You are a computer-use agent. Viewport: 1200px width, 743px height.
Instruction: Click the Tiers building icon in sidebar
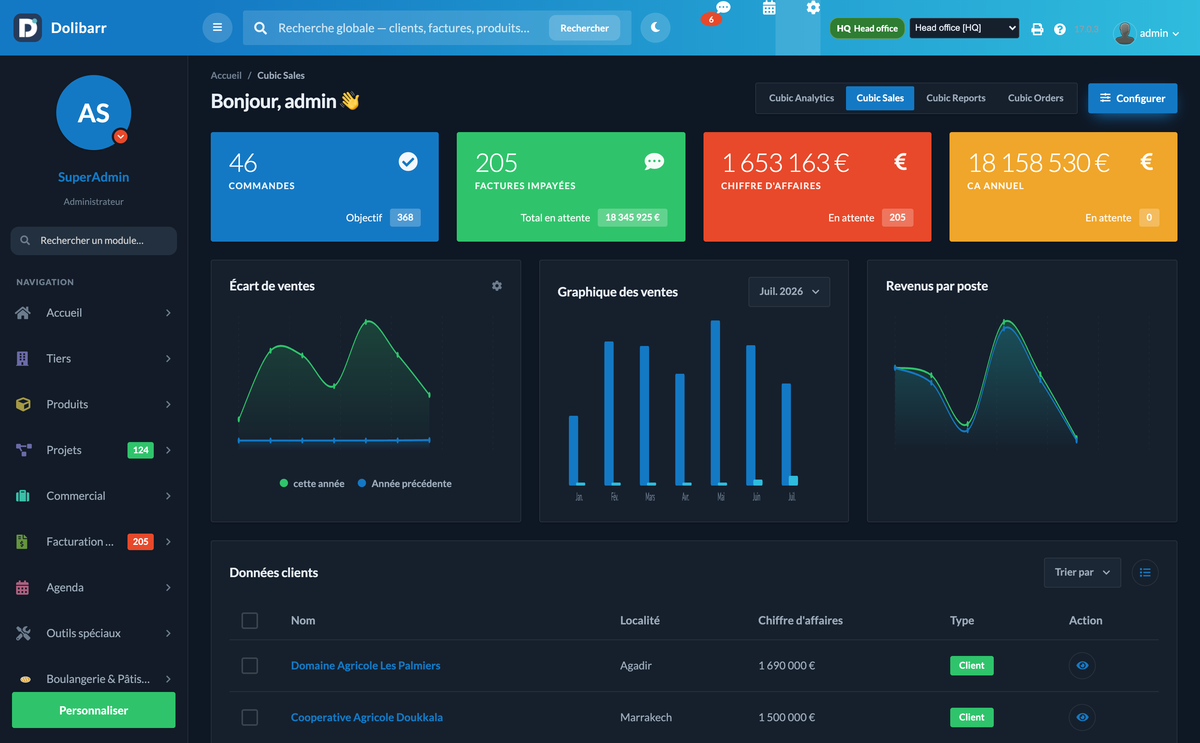[23, 358]
